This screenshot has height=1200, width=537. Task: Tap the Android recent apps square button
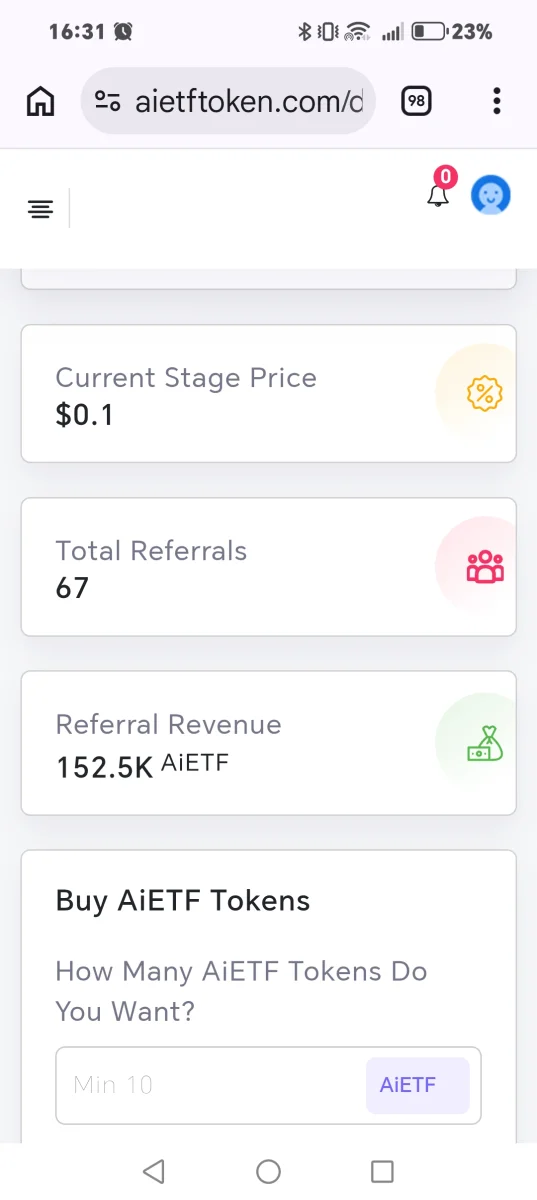point(382,1171)
